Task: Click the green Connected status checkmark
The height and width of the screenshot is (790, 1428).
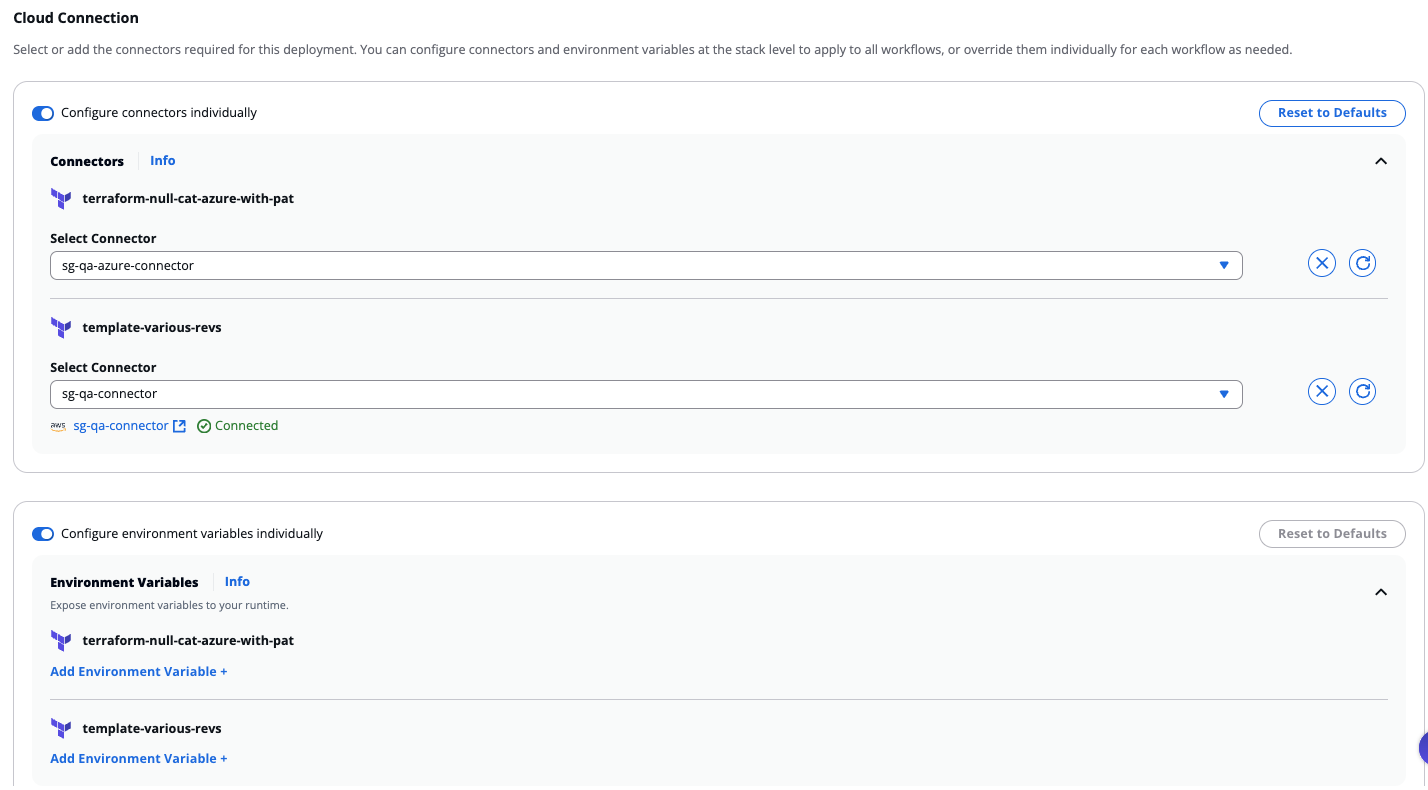Action: pos(204,426)
